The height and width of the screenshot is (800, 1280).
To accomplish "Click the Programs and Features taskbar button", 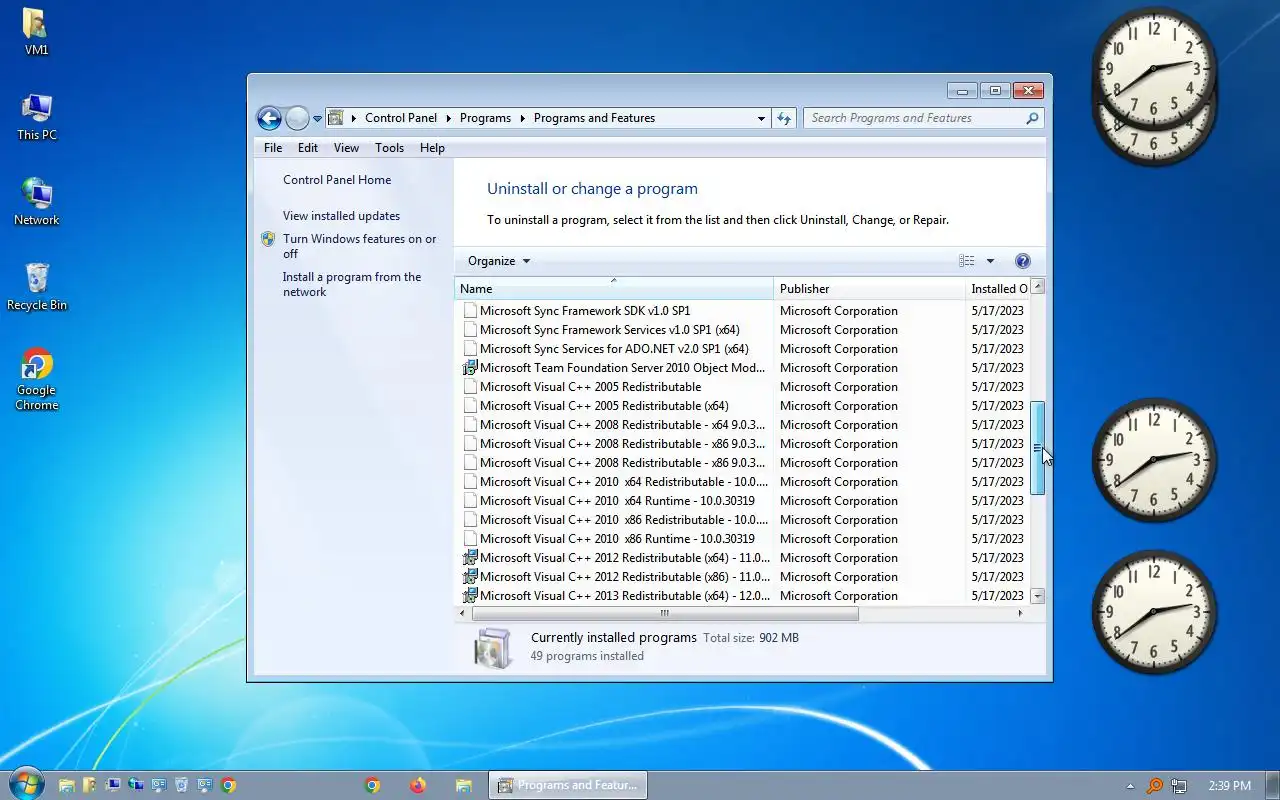I will (568, 785).
